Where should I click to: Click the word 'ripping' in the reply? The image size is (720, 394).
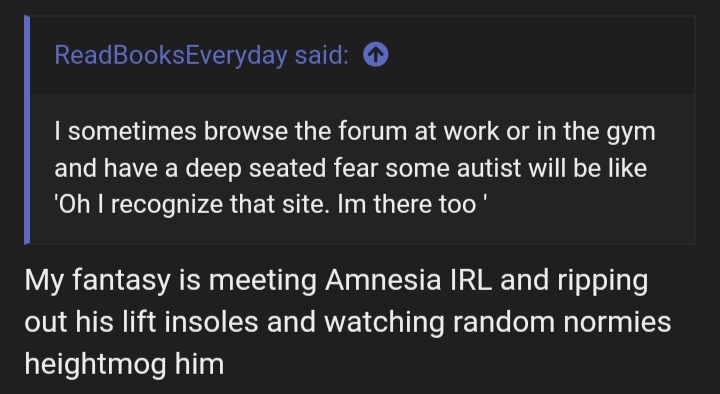[x=603, y=281]
